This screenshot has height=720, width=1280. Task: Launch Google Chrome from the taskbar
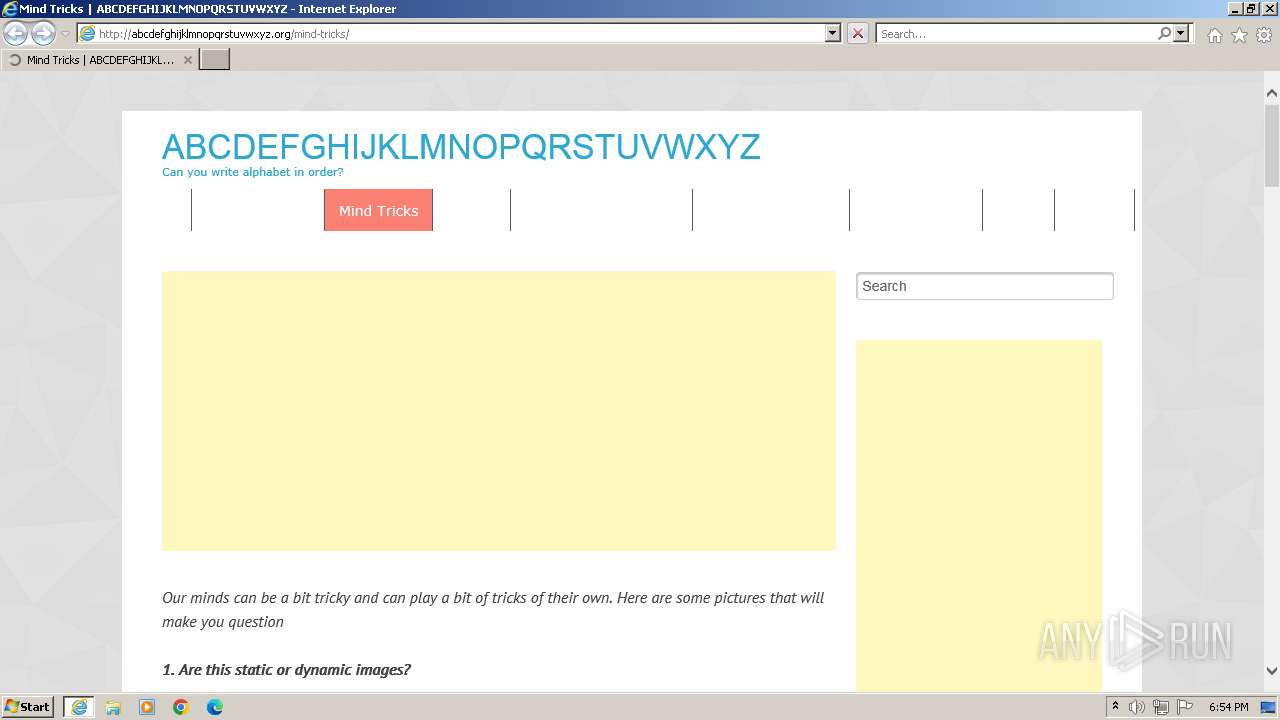[181, 707]
